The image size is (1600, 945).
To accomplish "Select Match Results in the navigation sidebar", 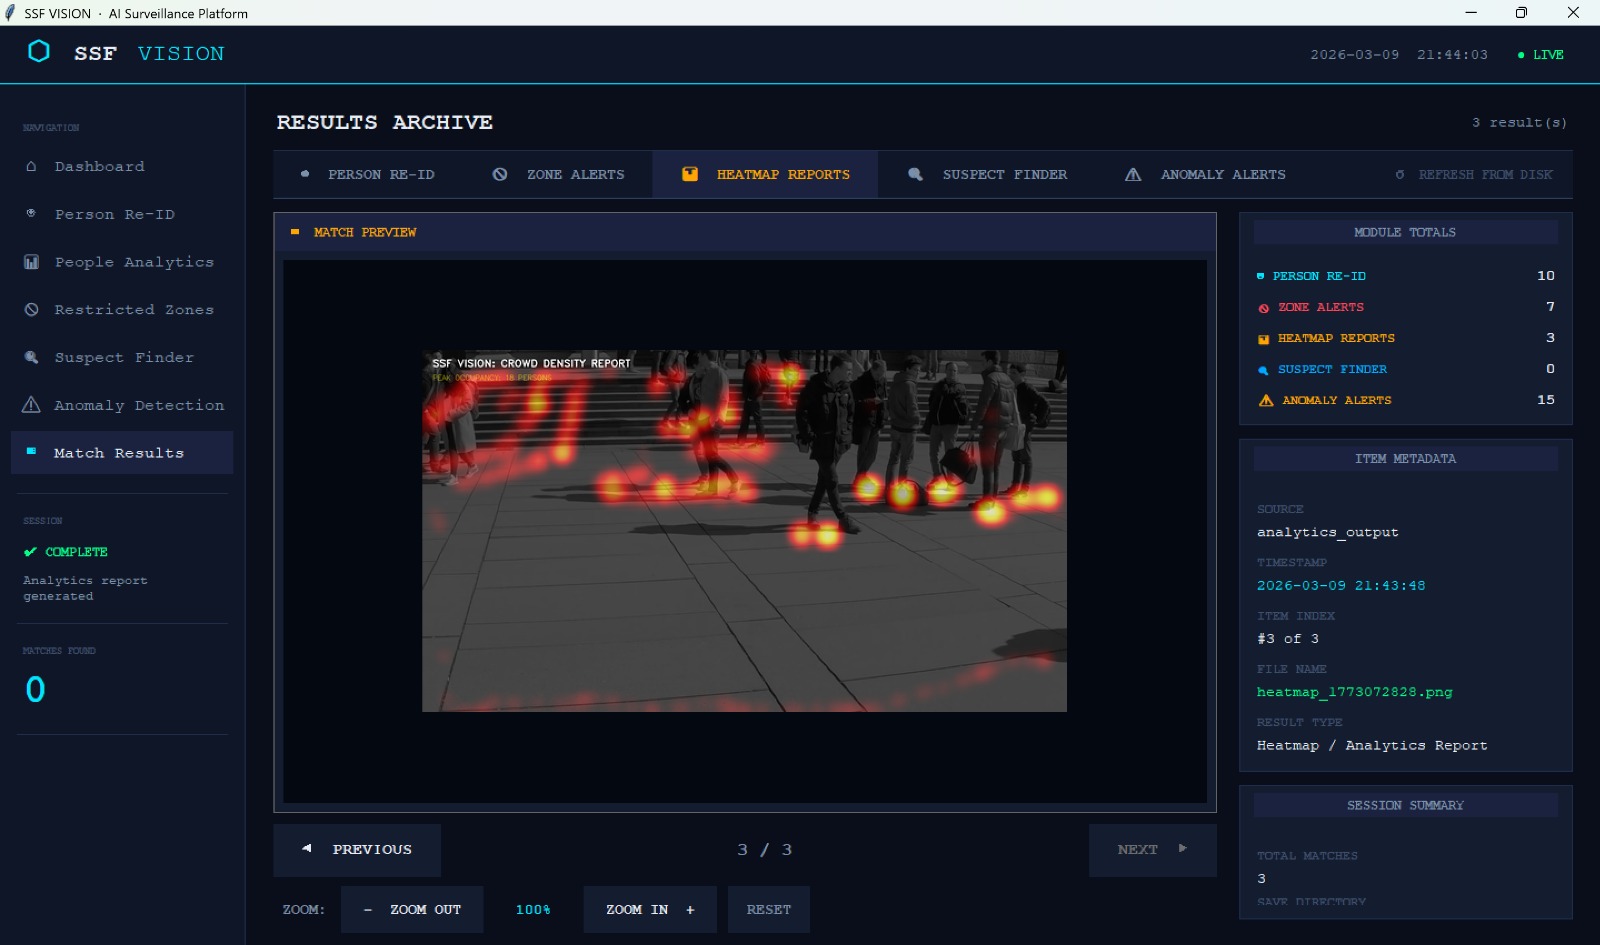I will pyautogui.click(x=119, y=453).
